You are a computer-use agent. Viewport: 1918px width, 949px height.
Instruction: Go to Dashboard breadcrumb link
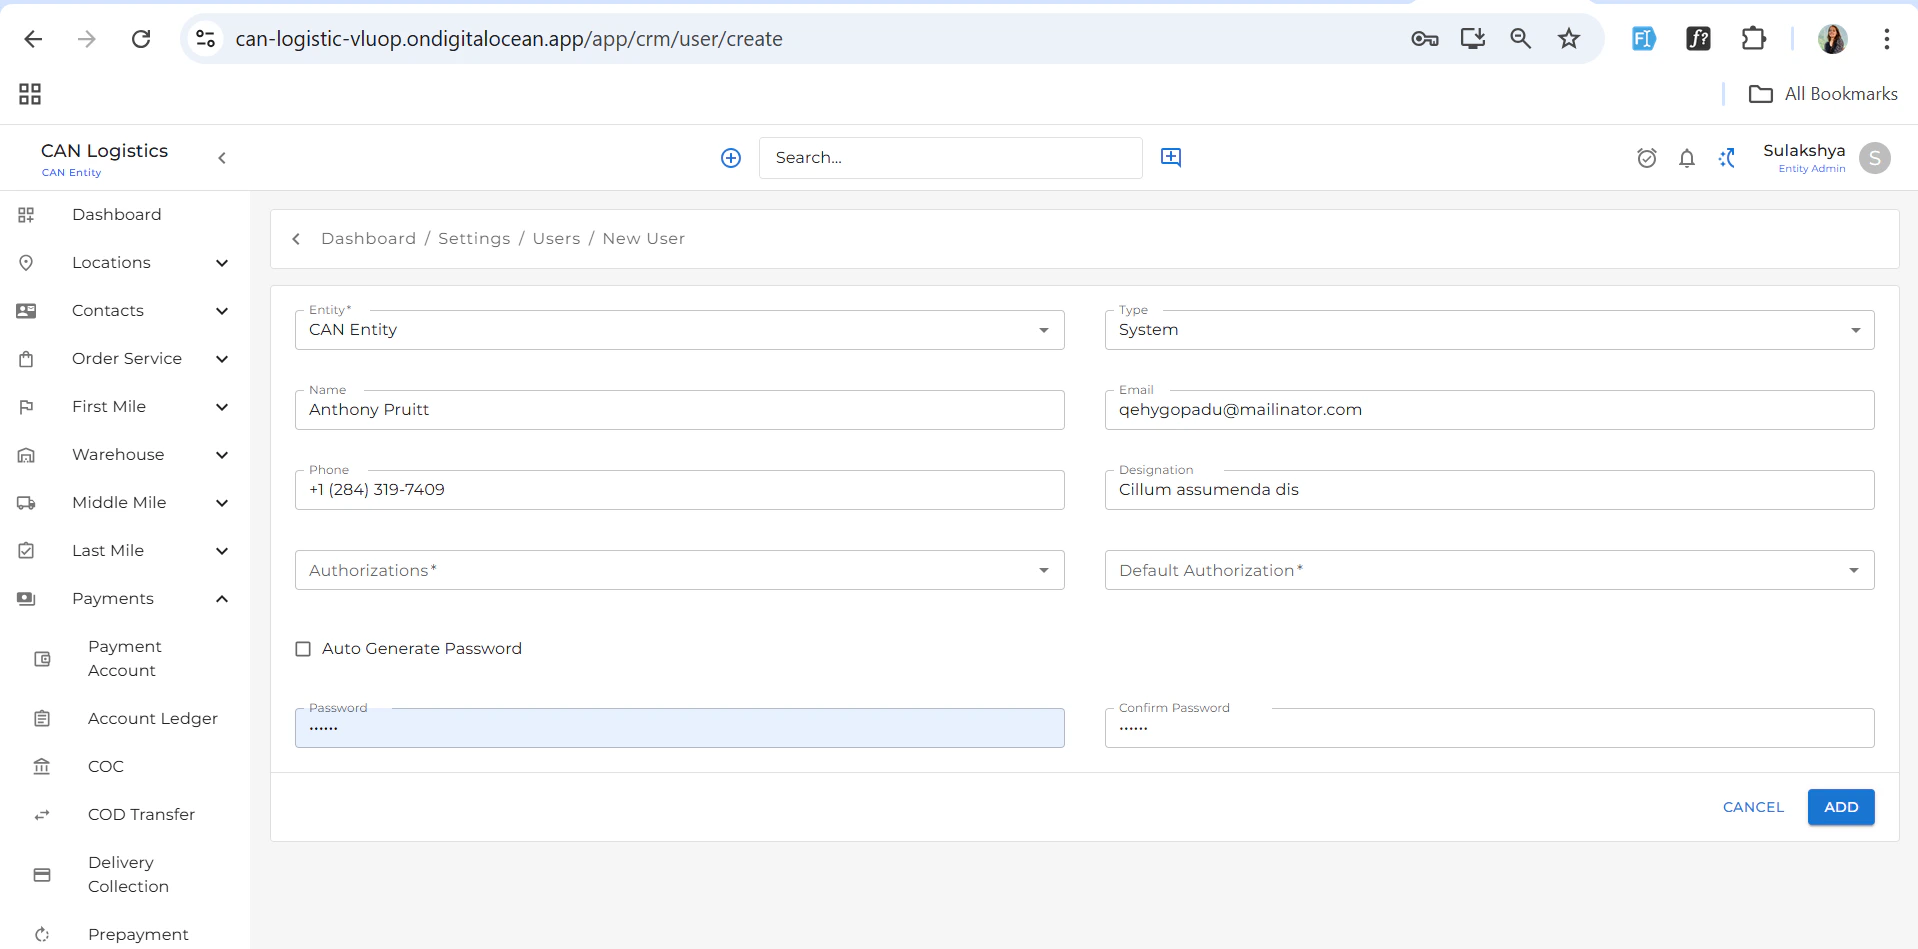coord(368,239)
